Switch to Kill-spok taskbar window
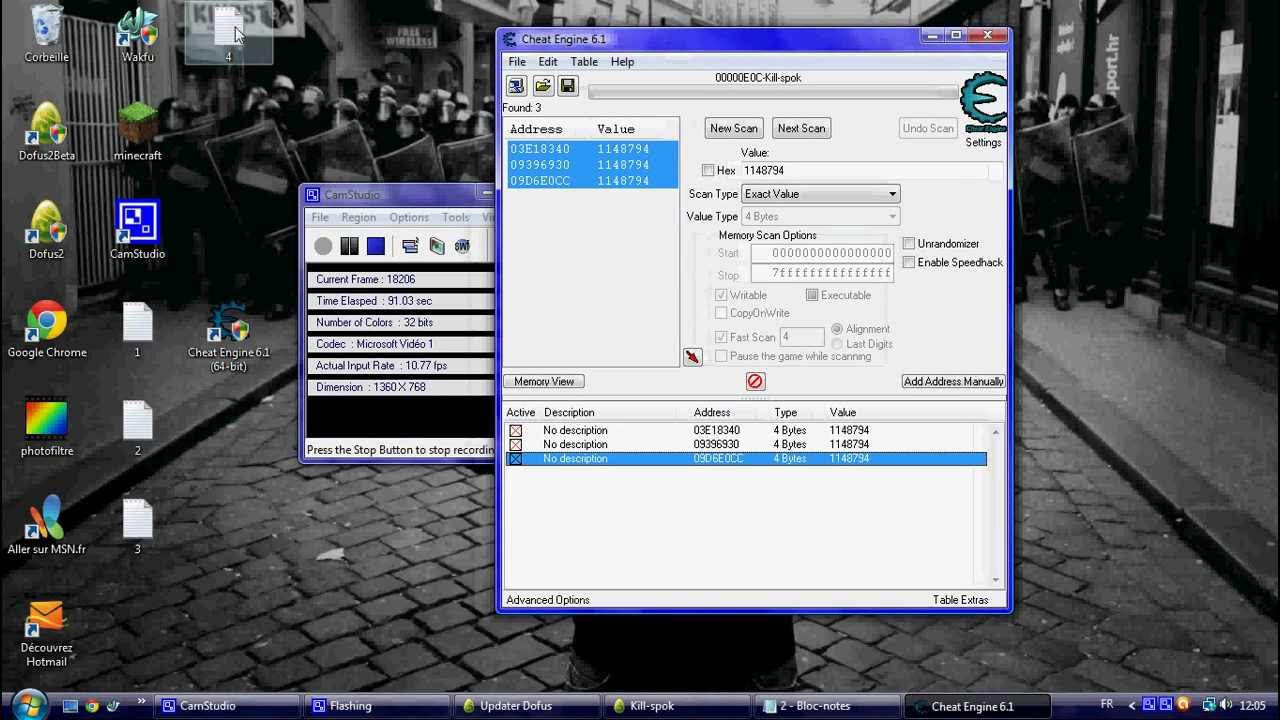 click(675, 706)
